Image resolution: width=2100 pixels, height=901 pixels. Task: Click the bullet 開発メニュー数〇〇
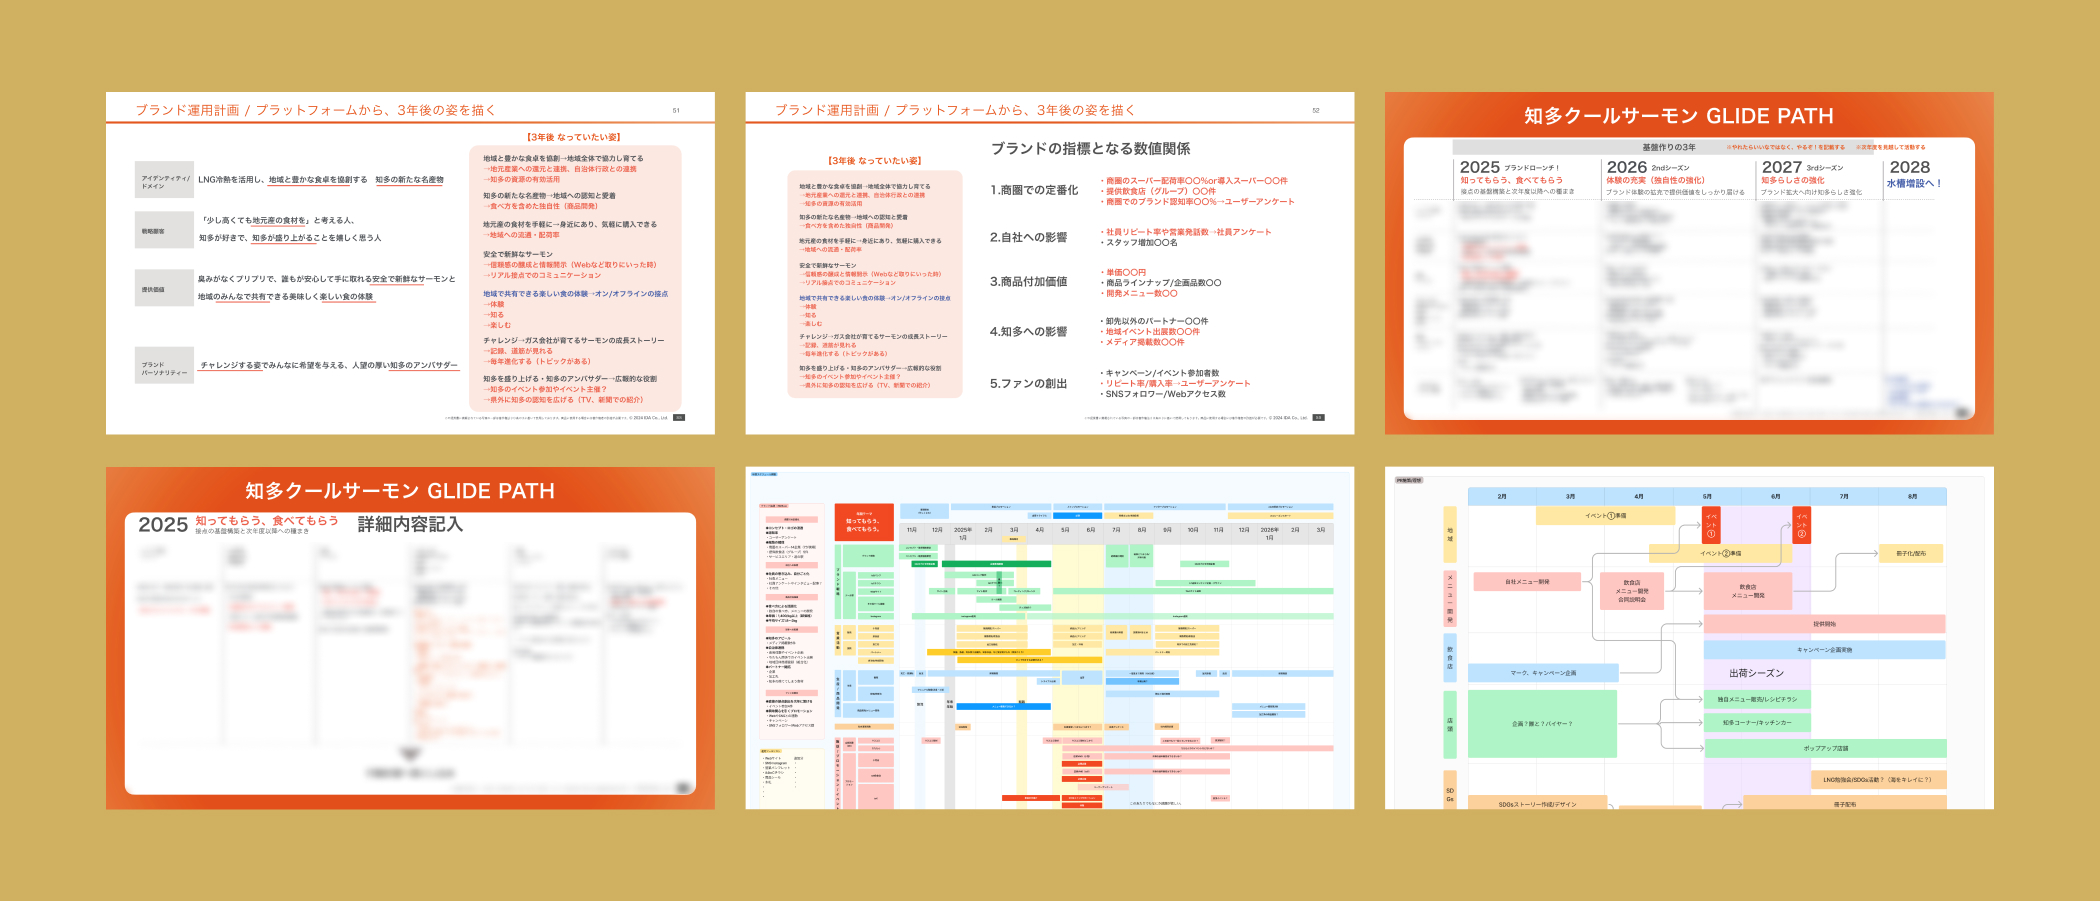click(x=1140, y=293)
